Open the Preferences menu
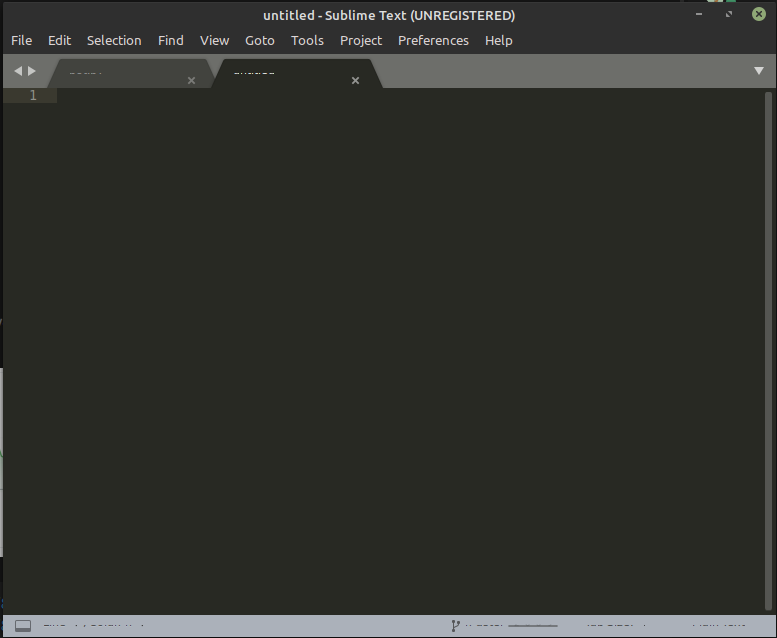777x638 pixels. coord(433,40)
